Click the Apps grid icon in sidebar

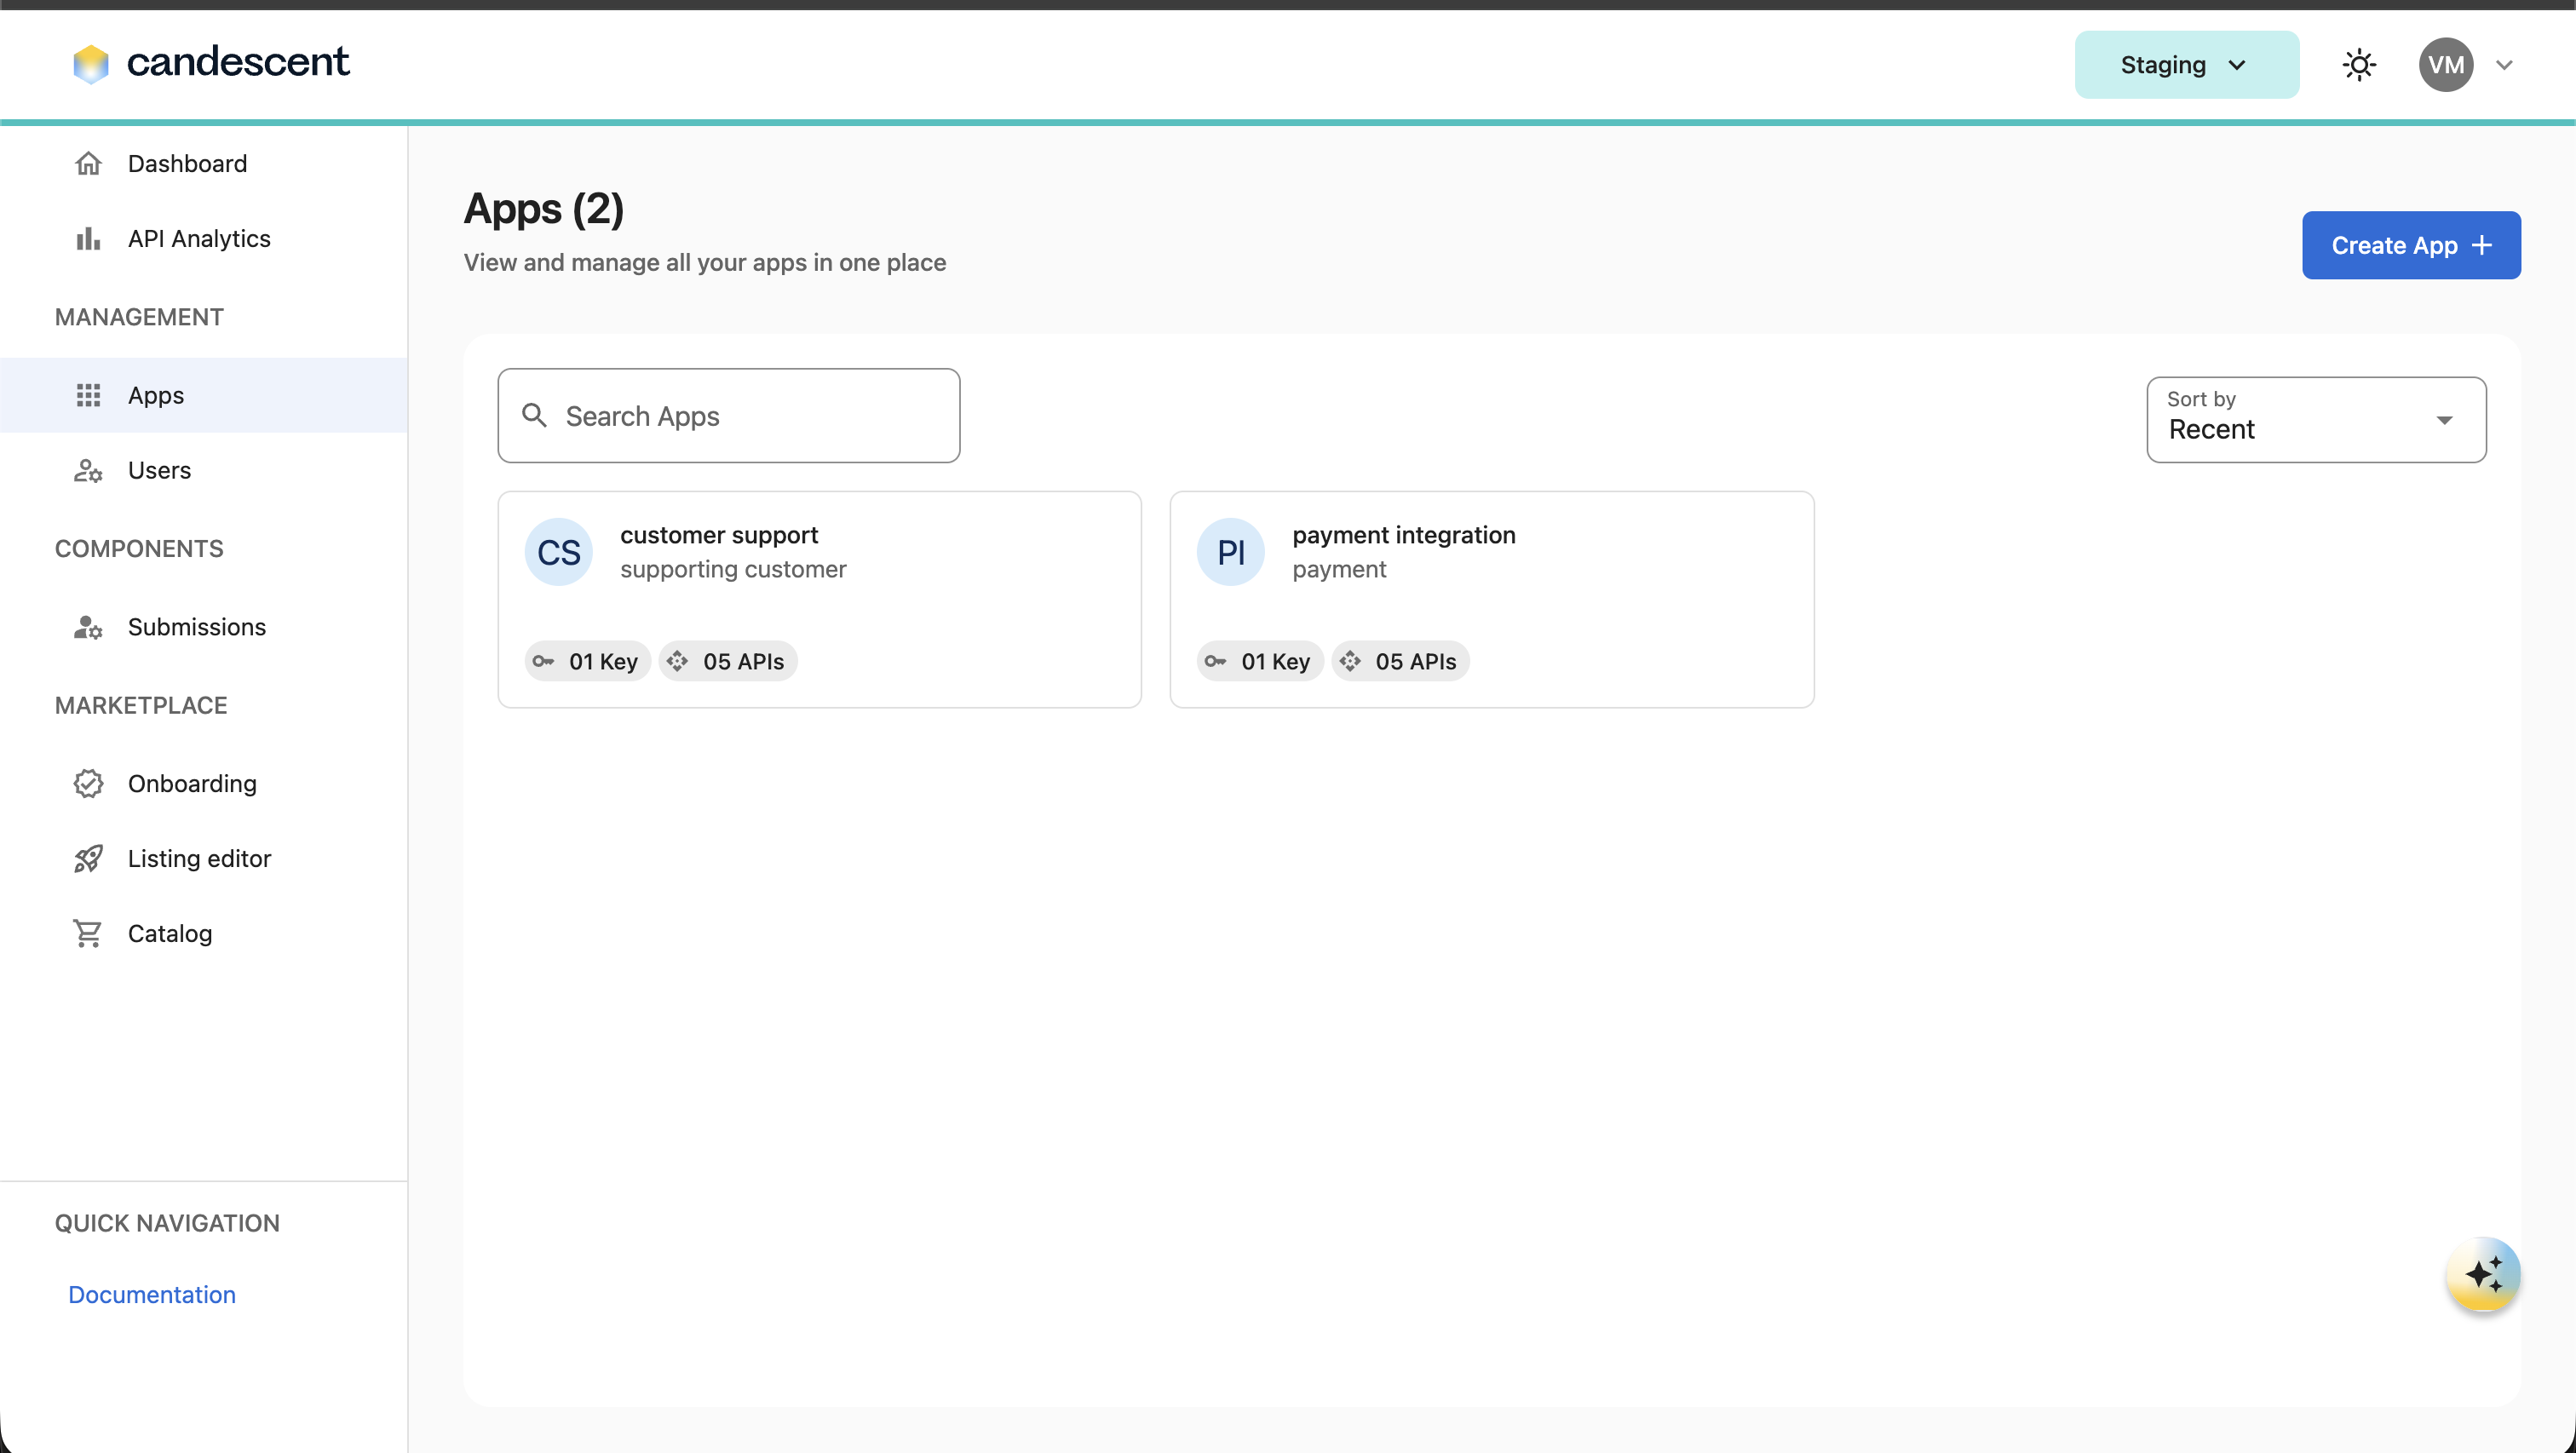click(x=88, y=395)
